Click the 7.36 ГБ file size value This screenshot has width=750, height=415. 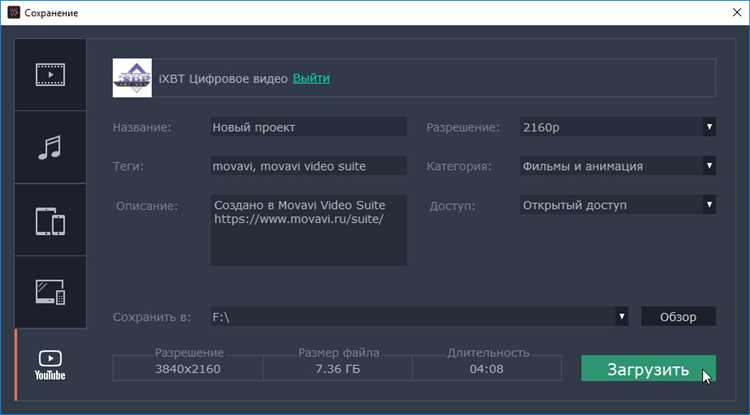pyautogui.click(x=338, y=369)
